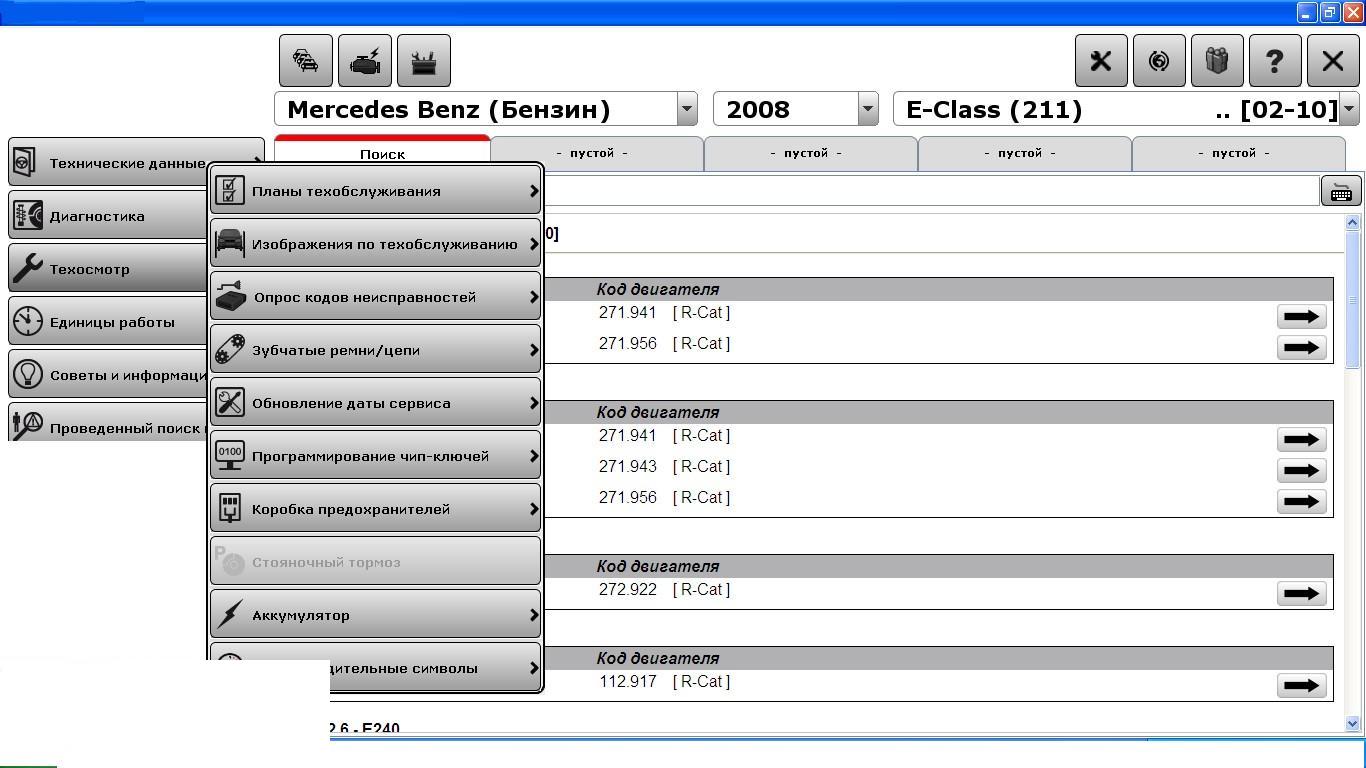Open Единицы работы sidebar section
This screenshot has width=1366, height=768.
tap(108, 321)
